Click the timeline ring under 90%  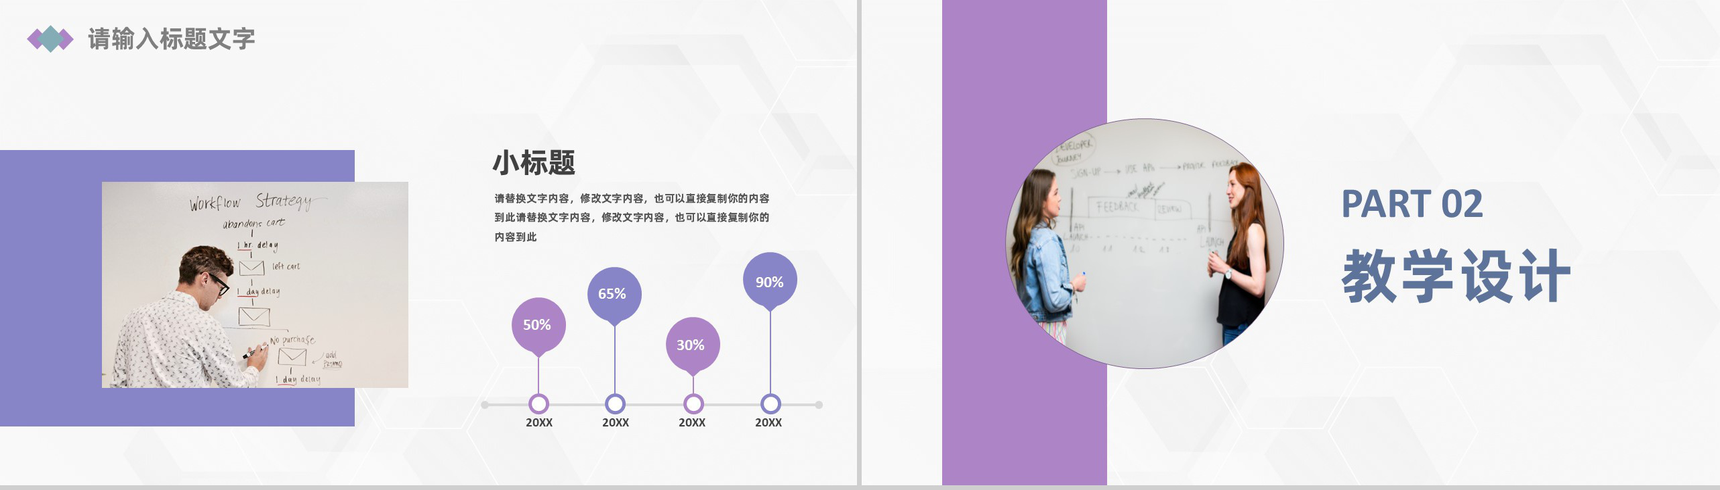coord(770,404)
